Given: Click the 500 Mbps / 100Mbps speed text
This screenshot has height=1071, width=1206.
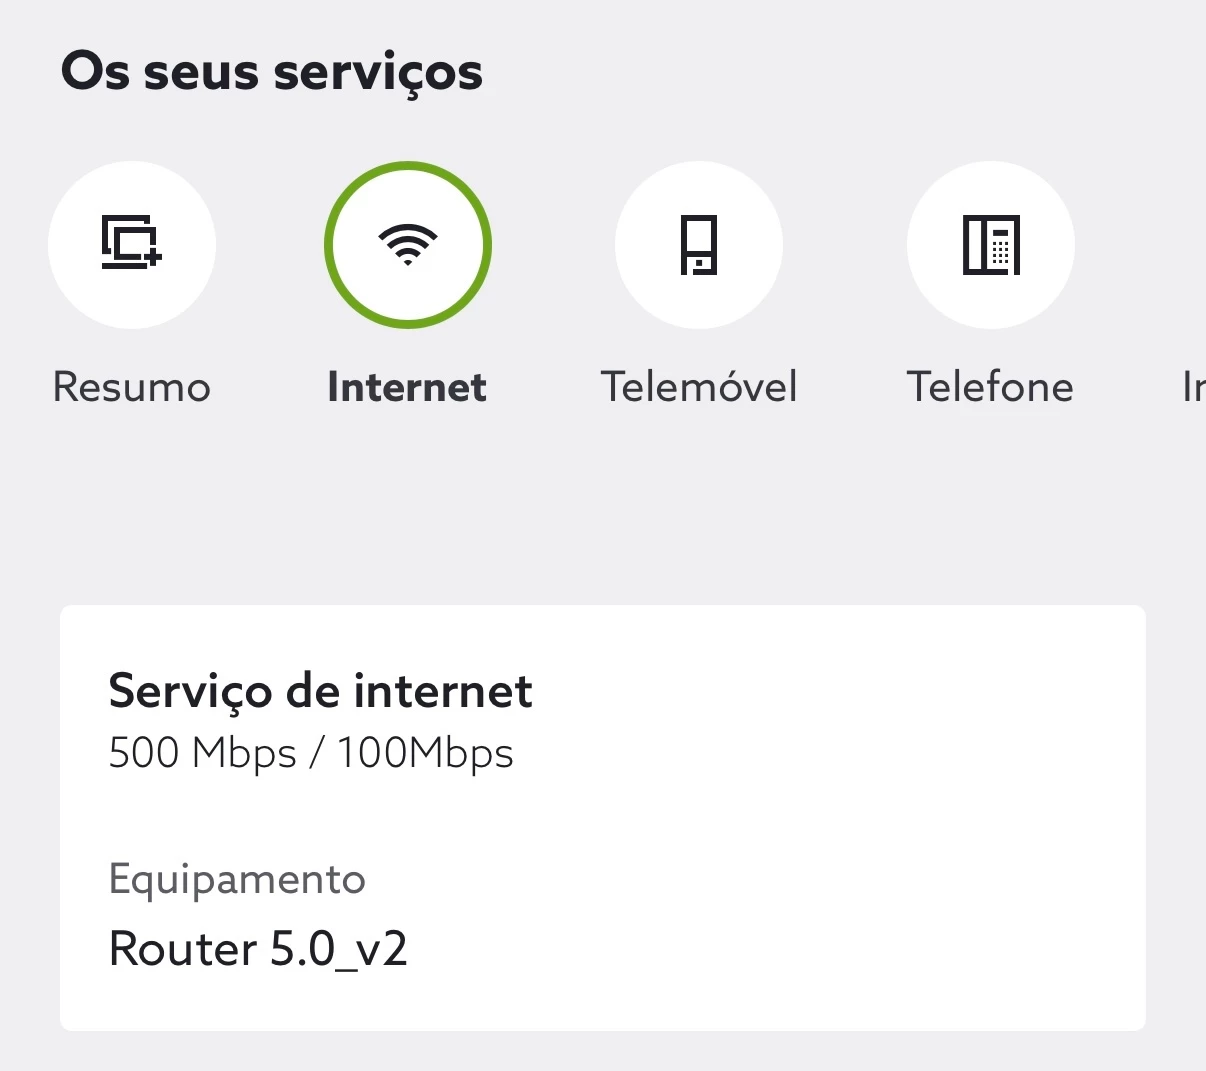Looking at the screenshot, I should click(x=311, y=753).
